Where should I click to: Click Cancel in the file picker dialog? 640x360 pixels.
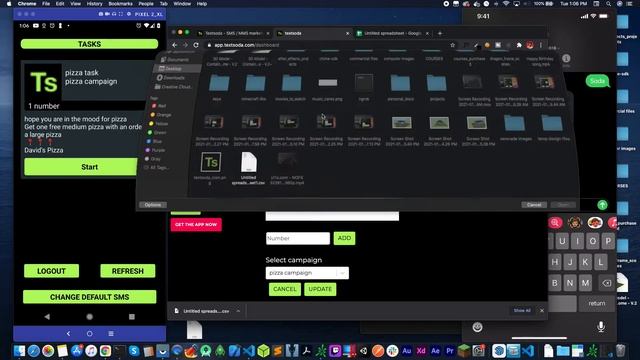534,205
